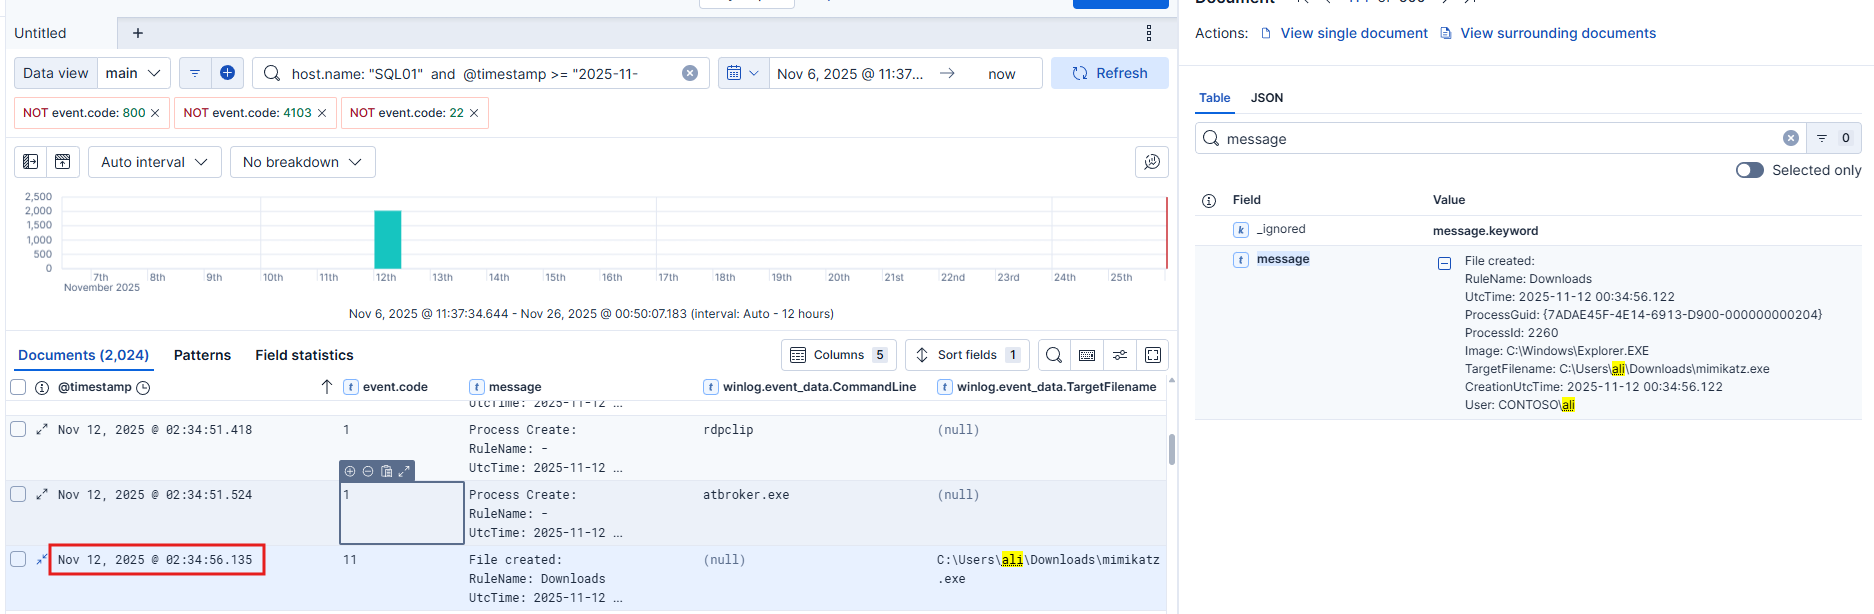The image size is (1874, 614).
Task: Toggle the field list sidebar icon
Action: pyautogui.click(x=31, y=162)
